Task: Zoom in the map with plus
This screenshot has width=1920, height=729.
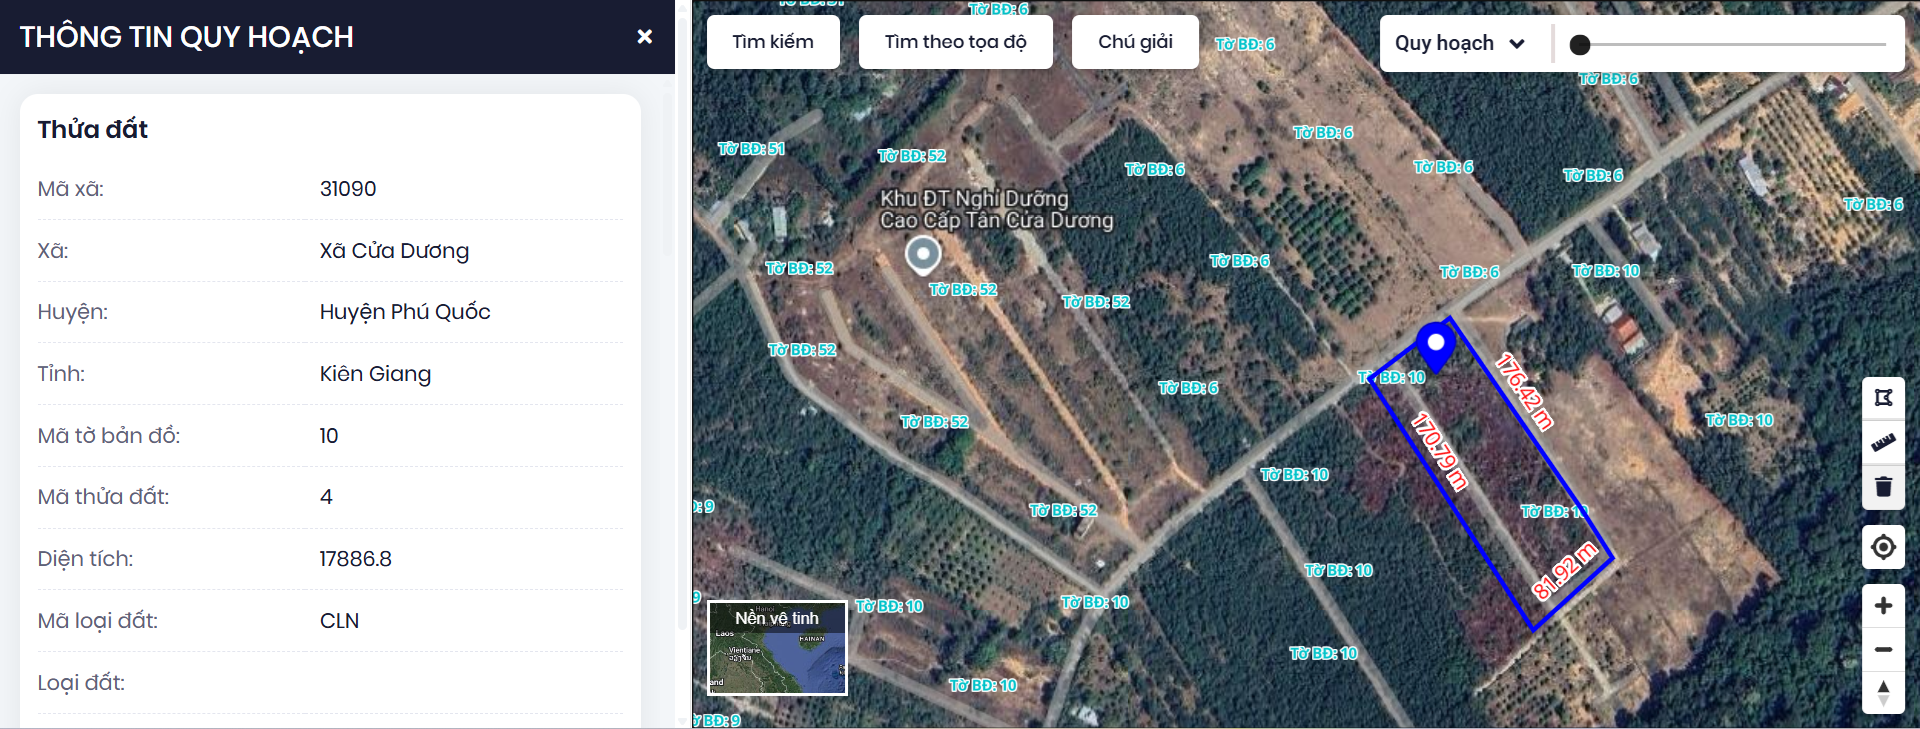Action: pyautogui.click(x=1883, y=606)
